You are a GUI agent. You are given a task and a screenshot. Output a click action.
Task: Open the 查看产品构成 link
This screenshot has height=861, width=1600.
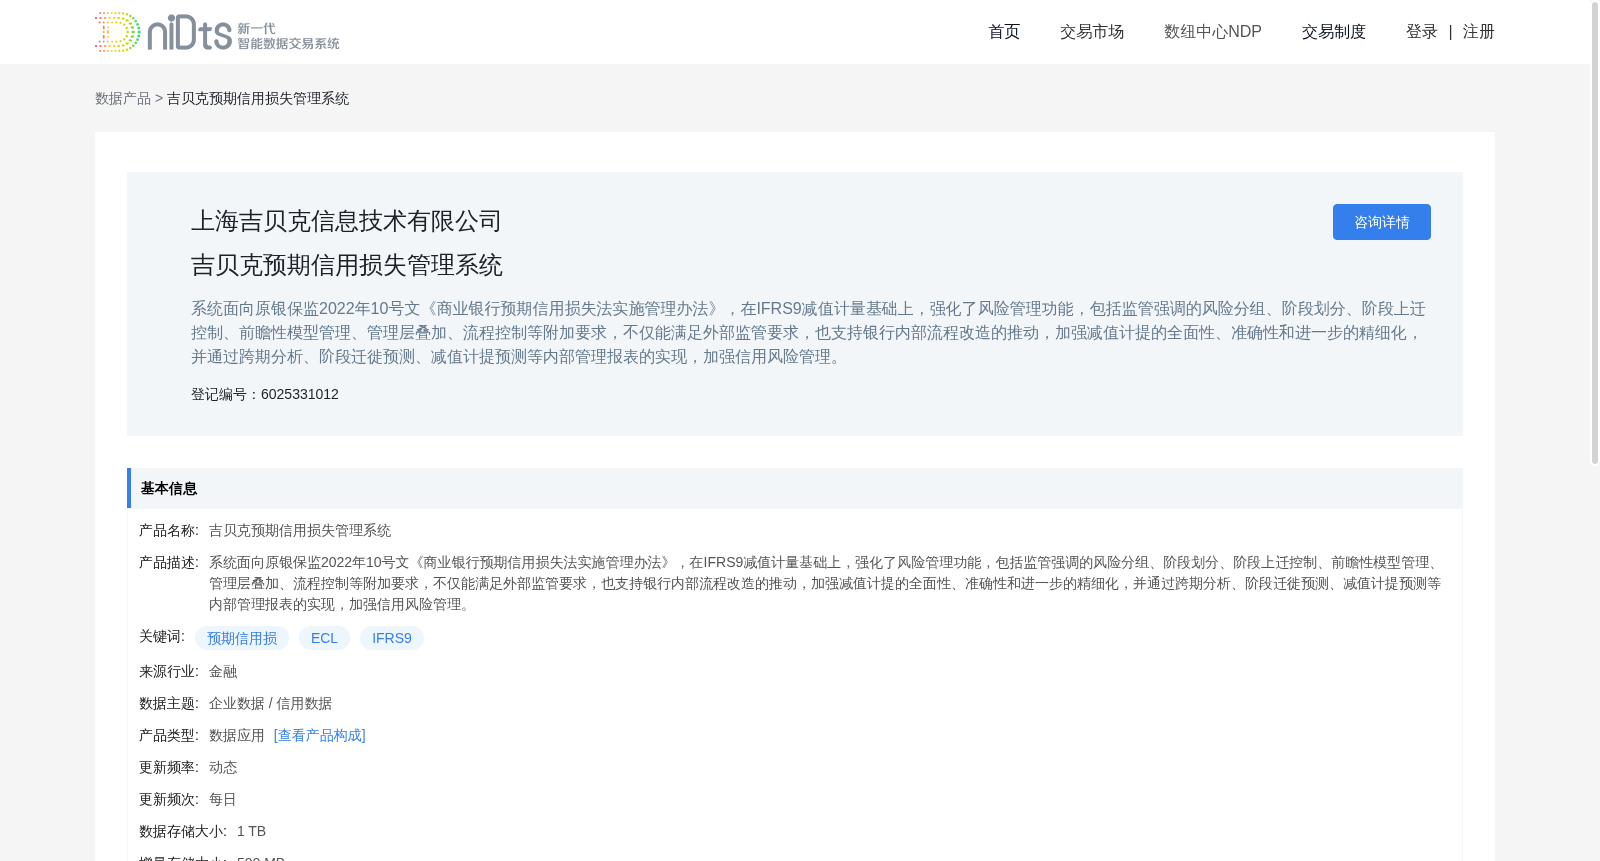point(320,735)
